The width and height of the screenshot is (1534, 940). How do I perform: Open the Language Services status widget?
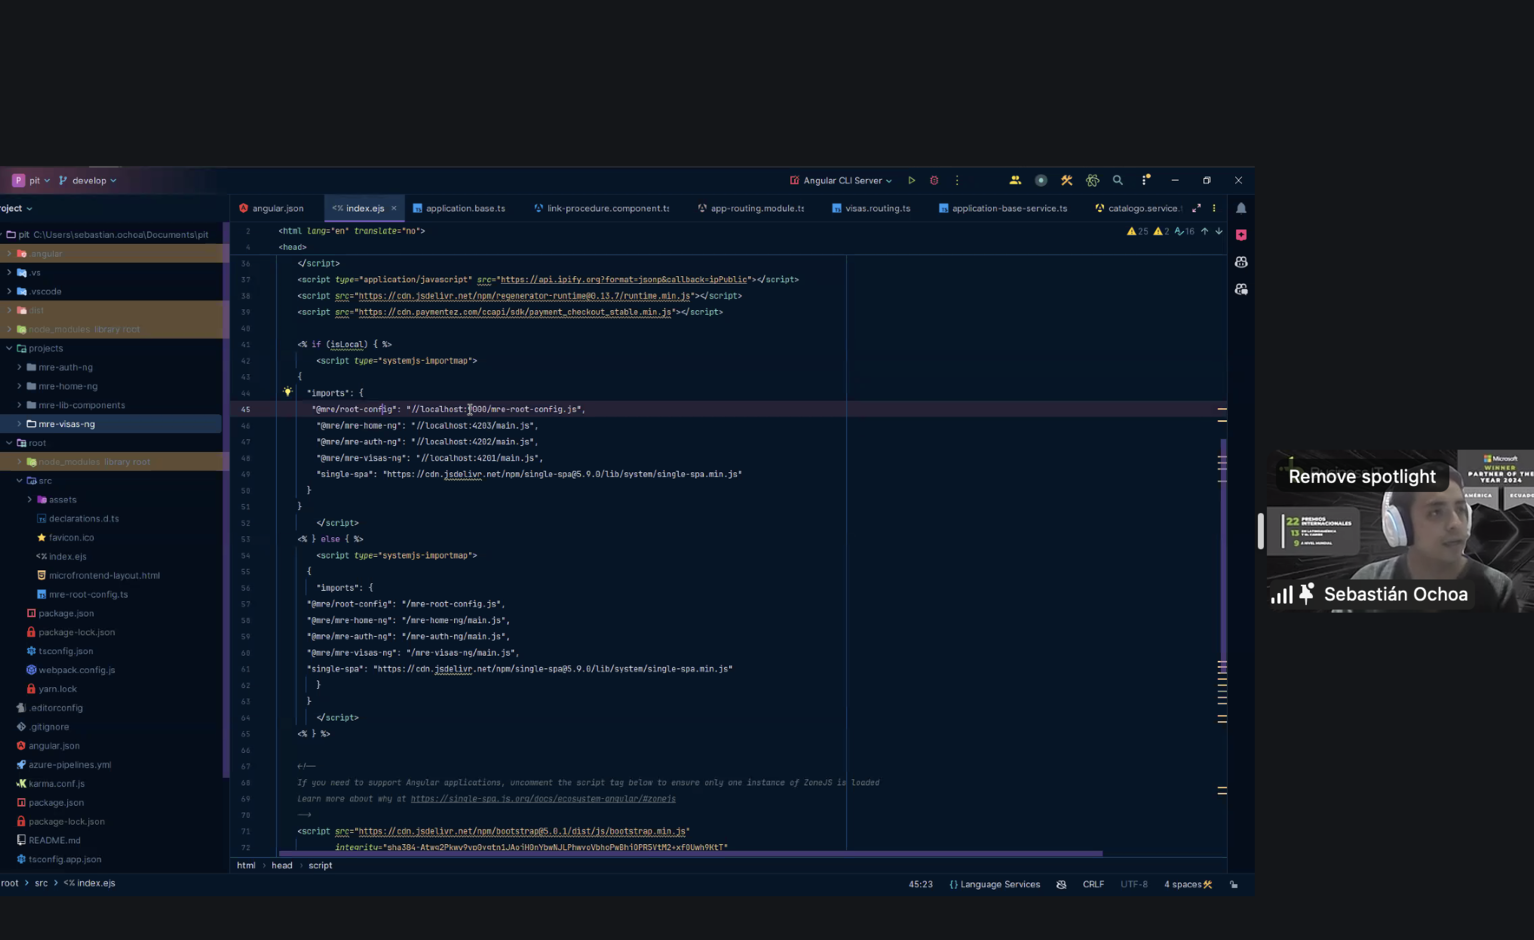994,884
